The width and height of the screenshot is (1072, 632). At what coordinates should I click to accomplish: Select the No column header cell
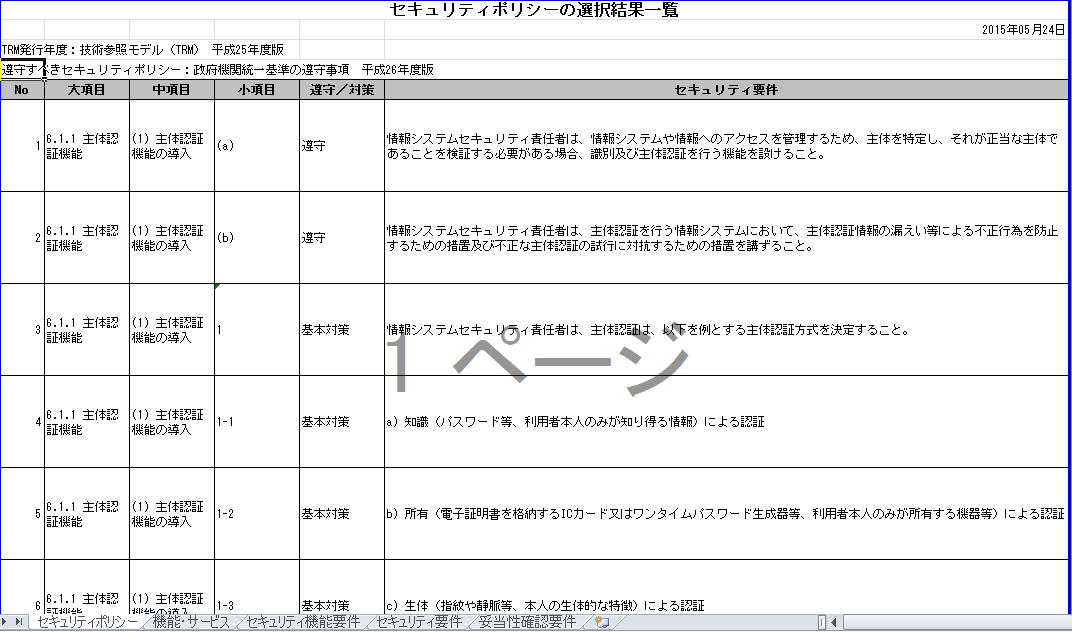(22, 90)
